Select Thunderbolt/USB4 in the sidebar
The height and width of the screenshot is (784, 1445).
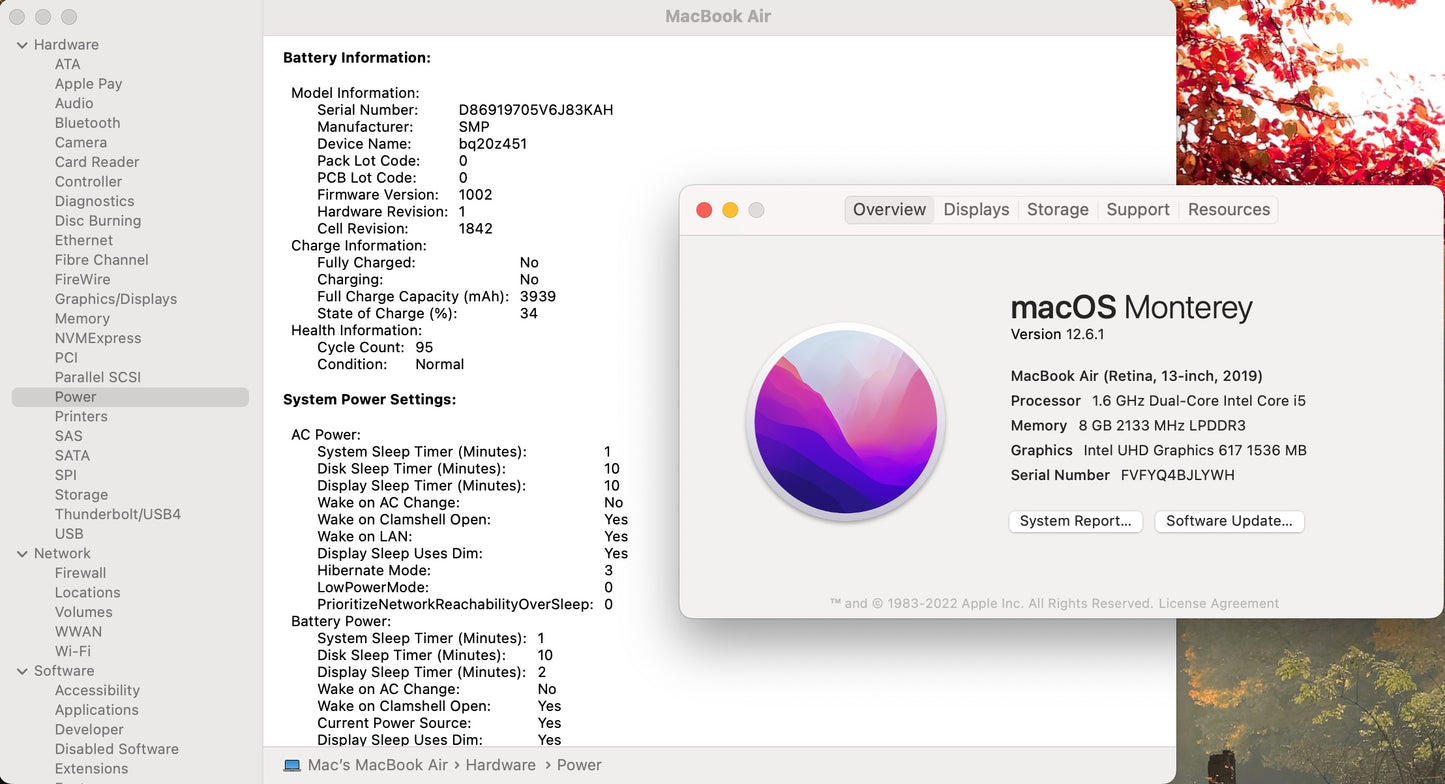coord(117,514)
